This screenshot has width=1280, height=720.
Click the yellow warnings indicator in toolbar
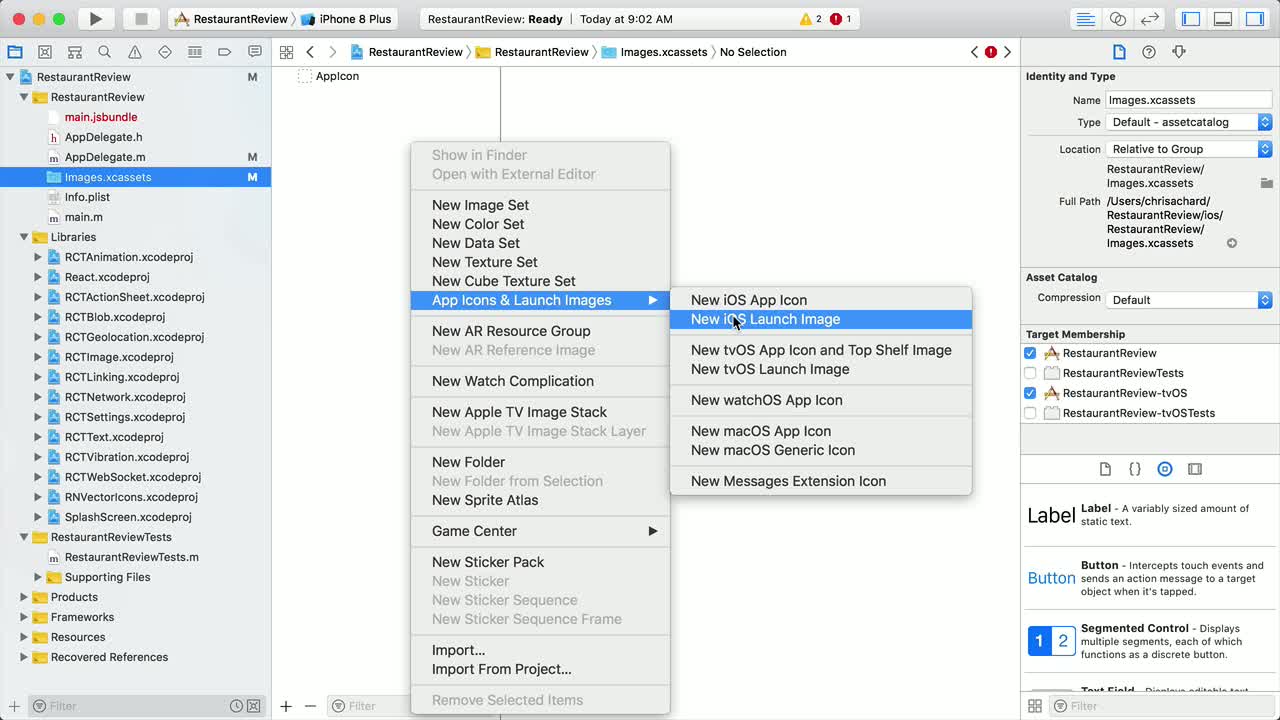point(810,19)
